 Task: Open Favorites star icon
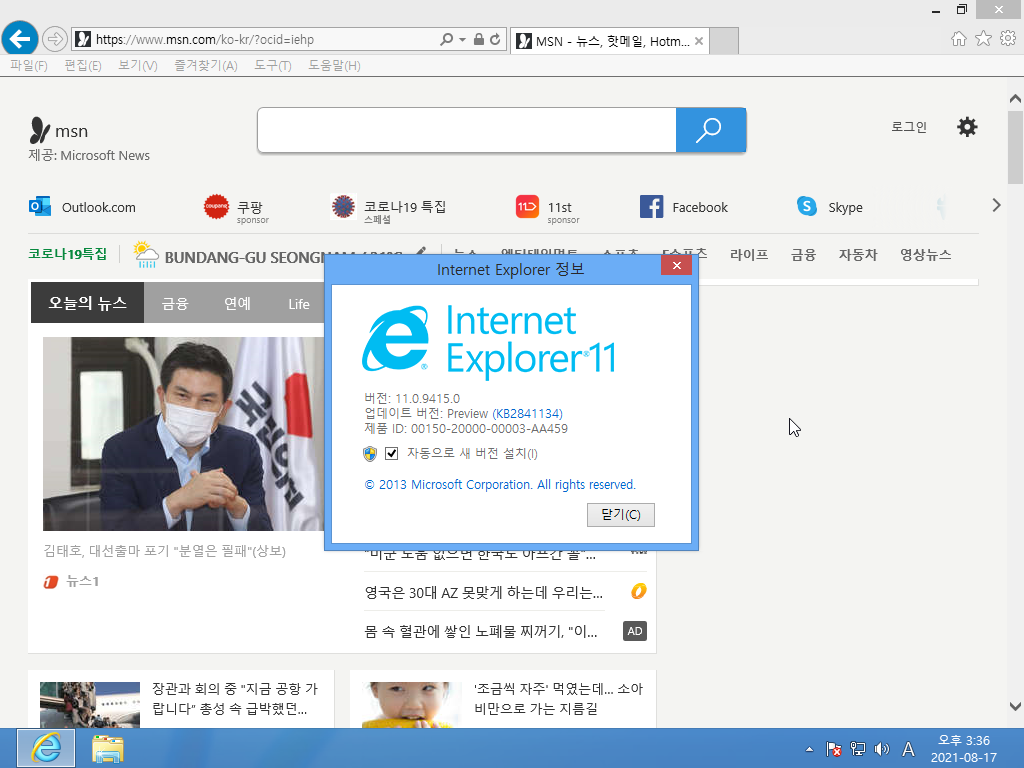pos(983,39)
